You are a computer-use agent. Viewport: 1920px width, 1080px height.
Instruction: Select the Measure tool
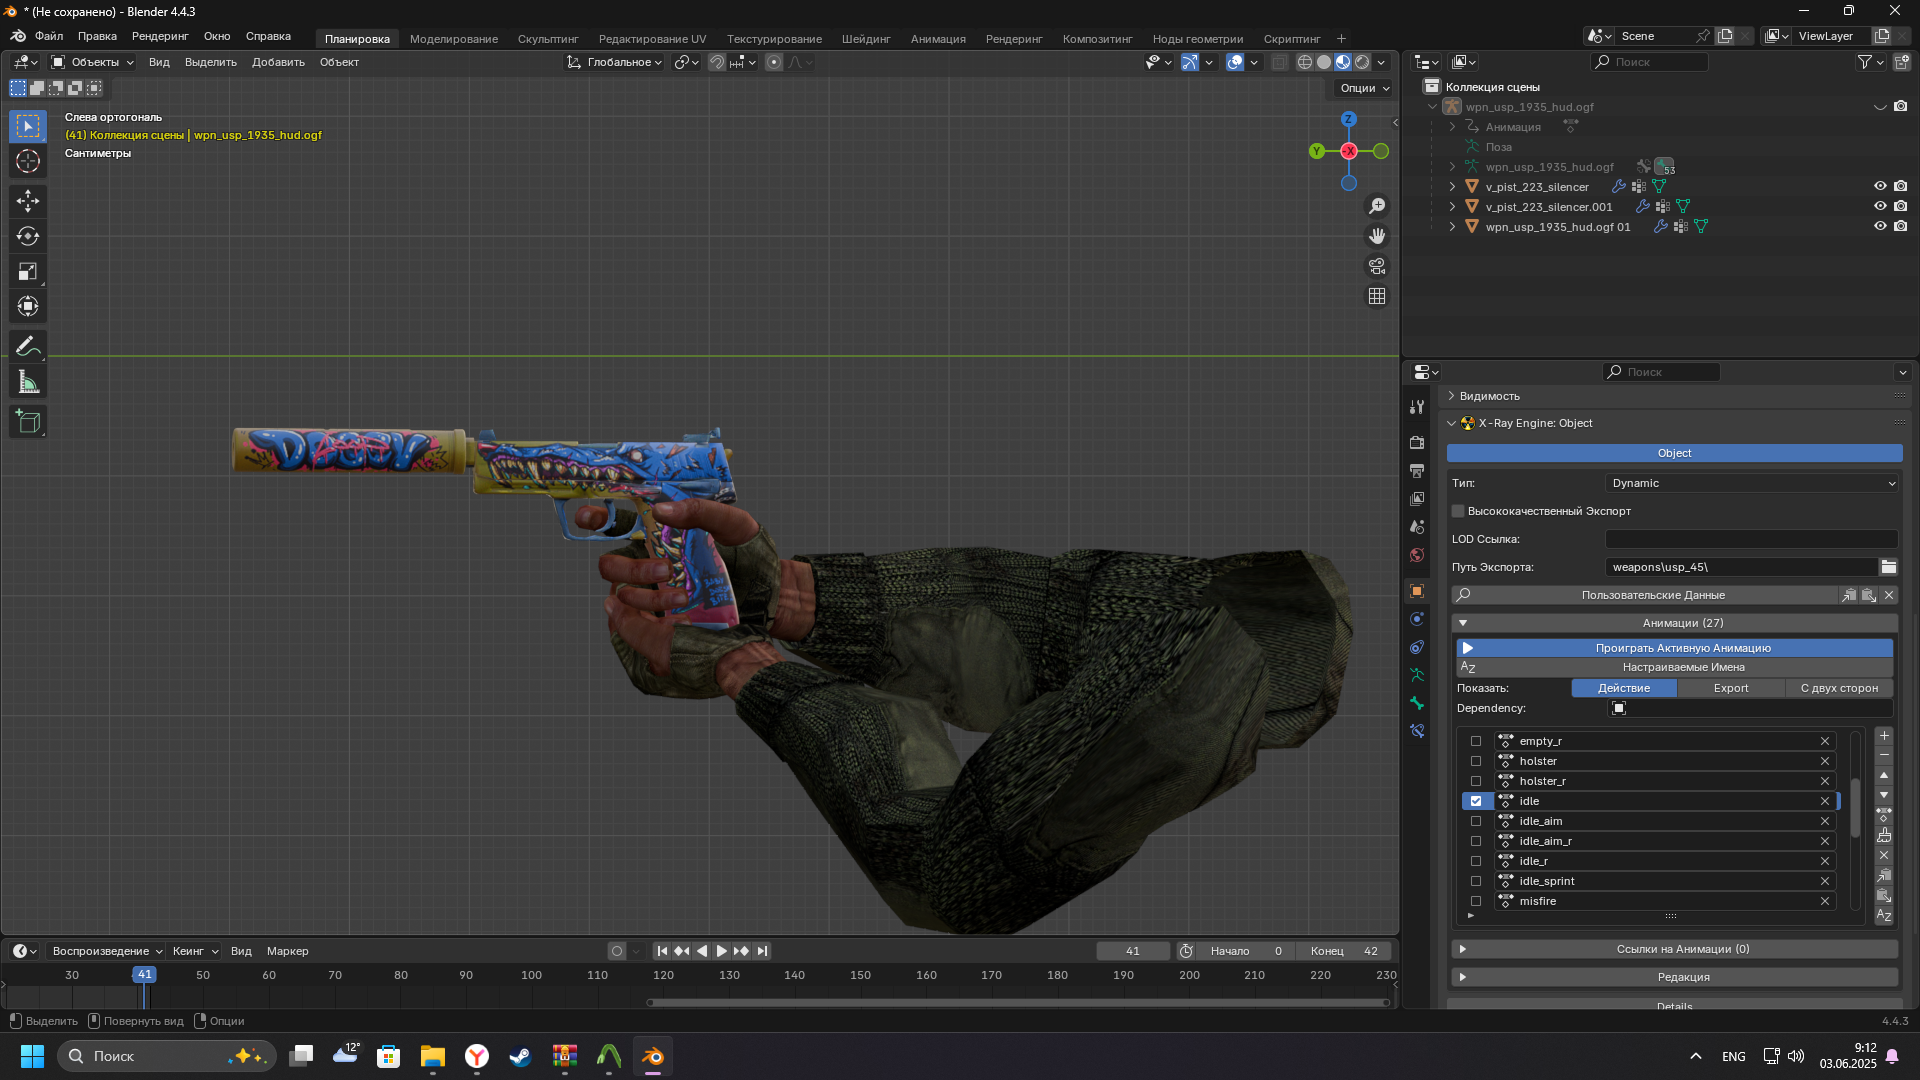click(x=28, y=382)
